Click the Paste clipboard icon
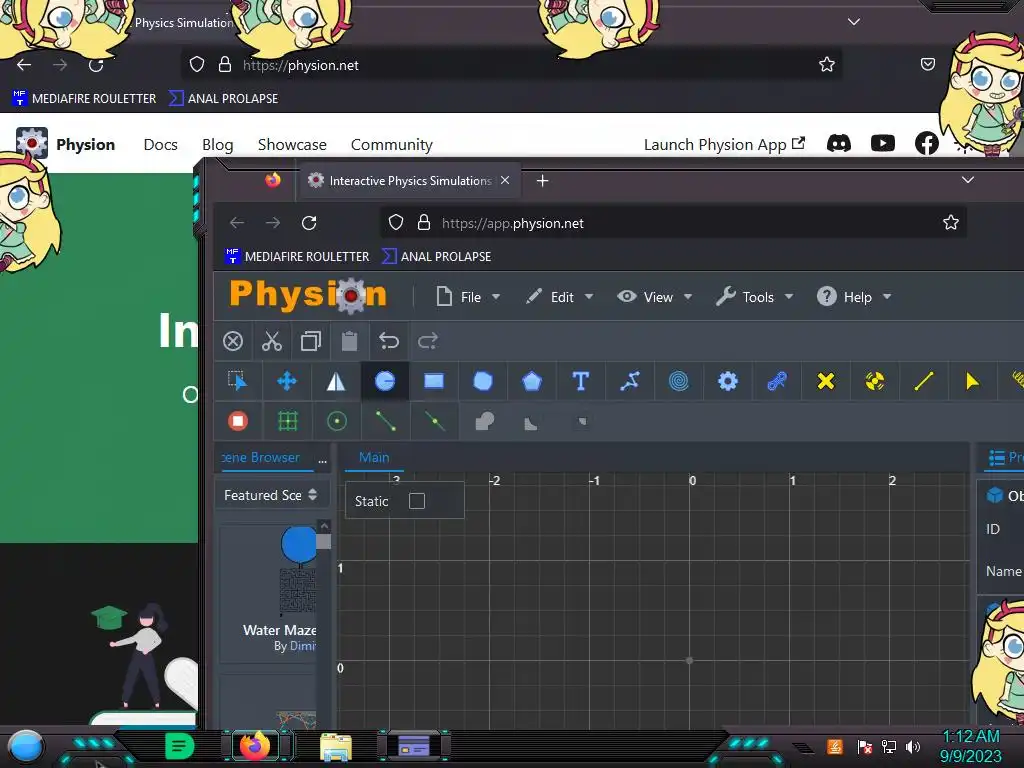The width and height of the screenshot is (1024, 768). click(349, 341)
